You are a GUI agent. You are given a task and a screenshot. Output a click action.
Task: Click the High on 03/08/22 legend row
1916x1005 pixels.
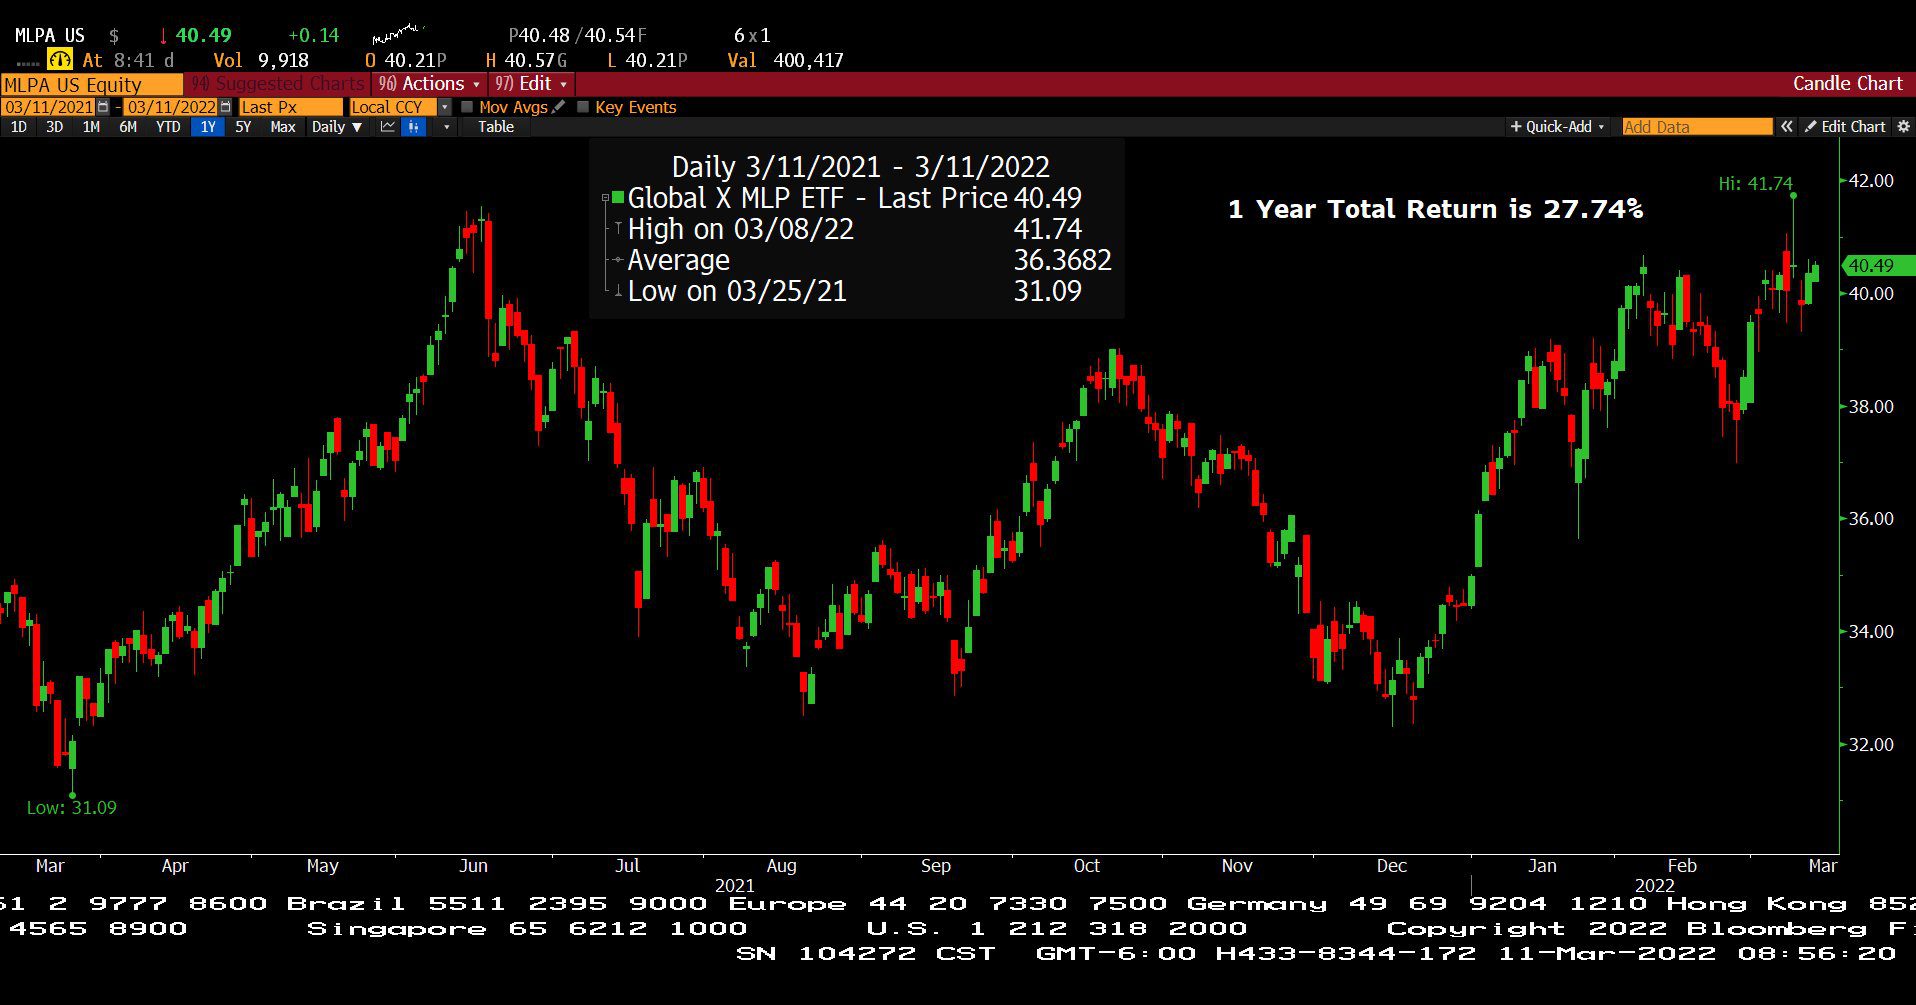[x=856, y=229]
